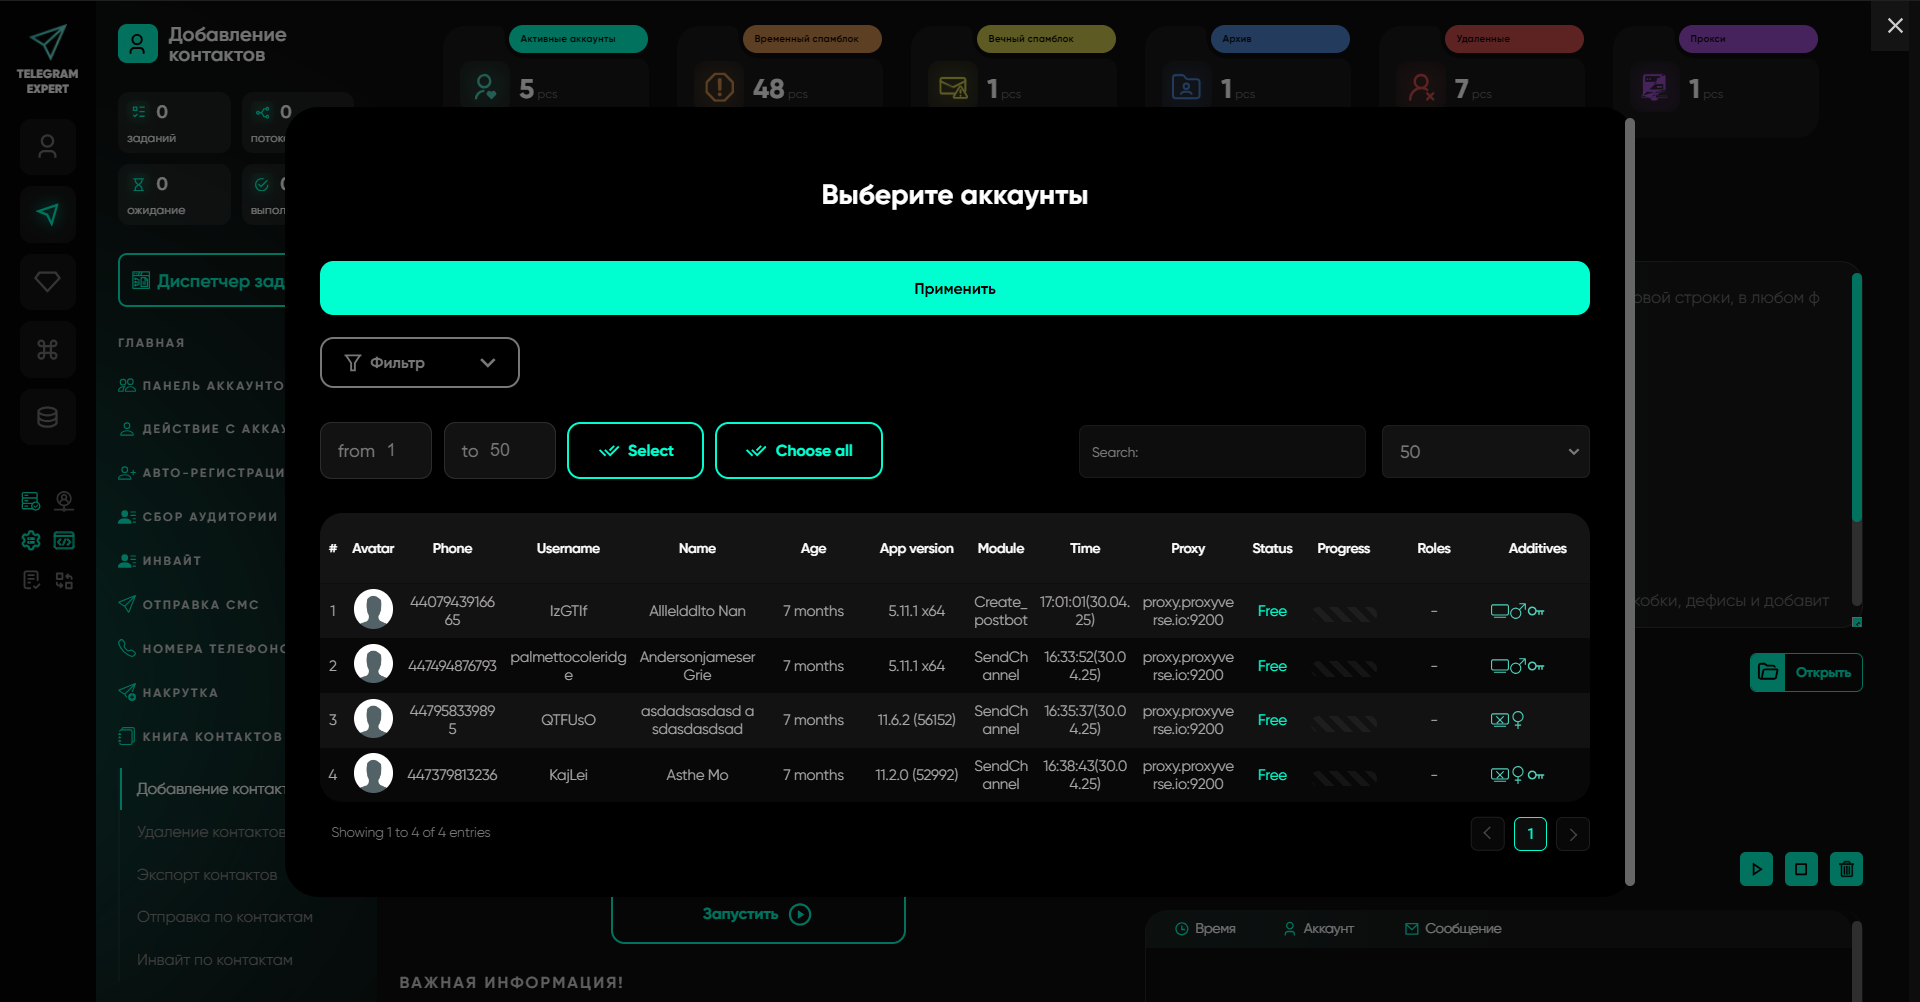The width and height of the screenshot is (1920, 1002).
Task: Click avatar of account KajLei
Action: click(373, 774)
